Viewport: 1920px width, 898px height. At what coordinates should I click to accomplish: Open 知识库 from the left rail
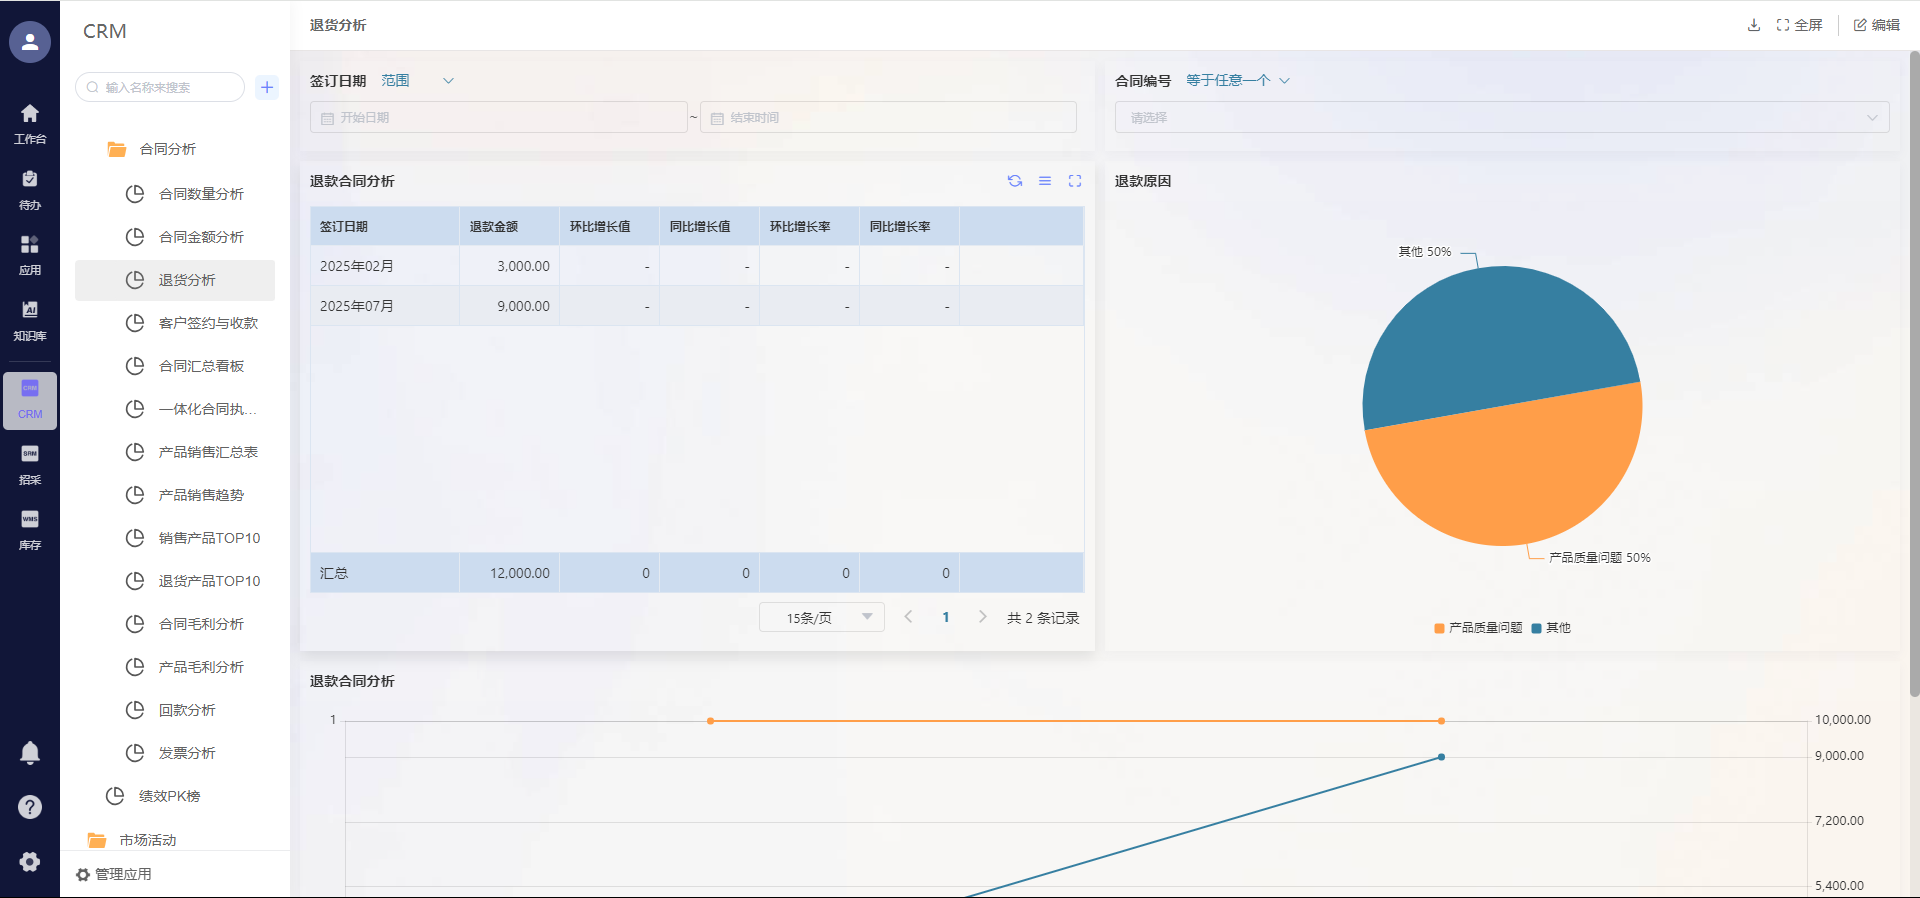click(30, 320)
